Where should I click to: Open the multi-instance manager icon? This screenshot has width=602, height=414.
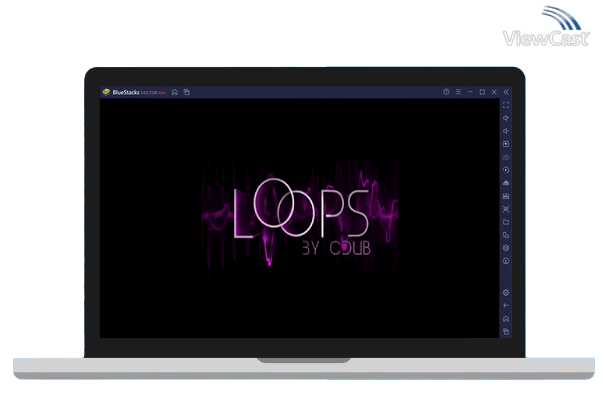point(506,235)
